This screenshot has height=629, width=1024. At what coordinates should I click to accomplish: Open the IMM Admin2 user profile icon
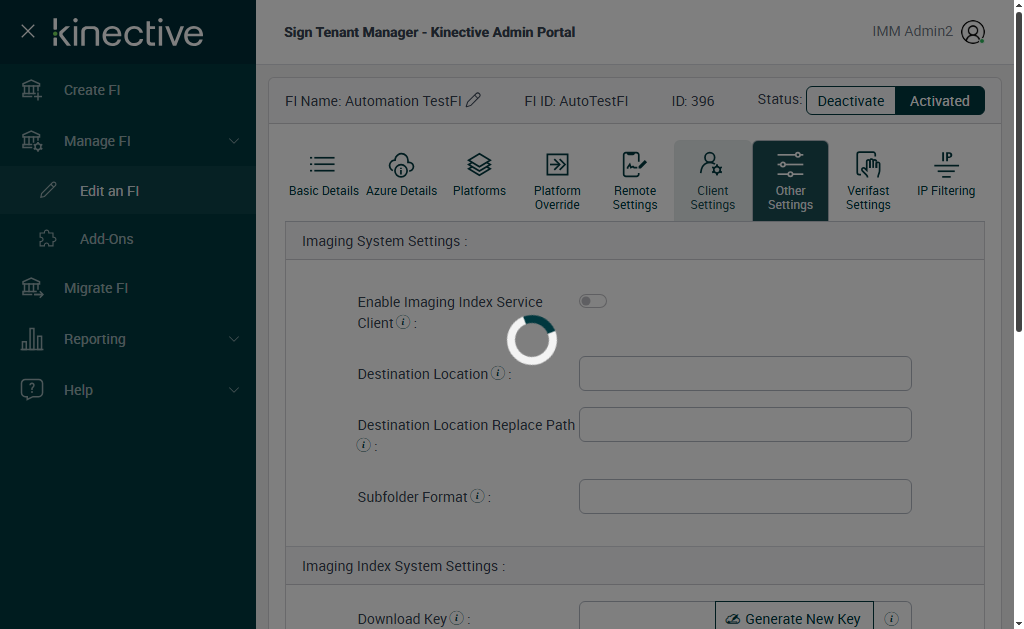[972, 32]
